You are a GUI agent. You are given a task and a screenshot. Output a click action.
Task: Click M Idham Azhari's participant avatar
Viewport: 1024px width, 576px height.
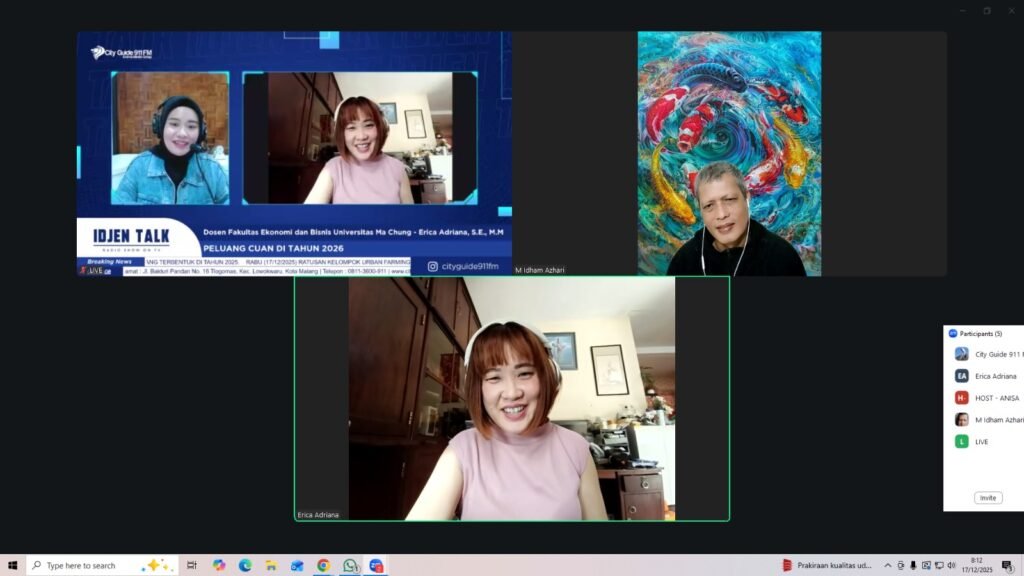[x=961, y=420]
